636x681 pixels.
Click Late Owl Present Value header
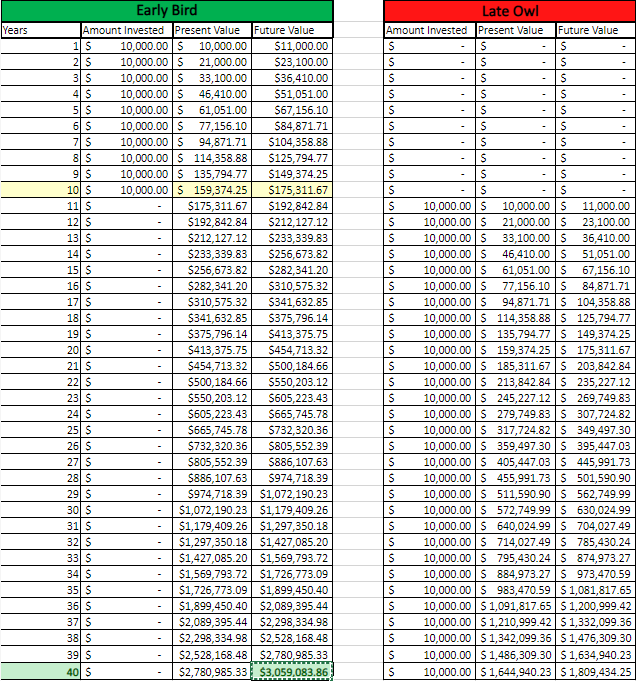[516, 30]
